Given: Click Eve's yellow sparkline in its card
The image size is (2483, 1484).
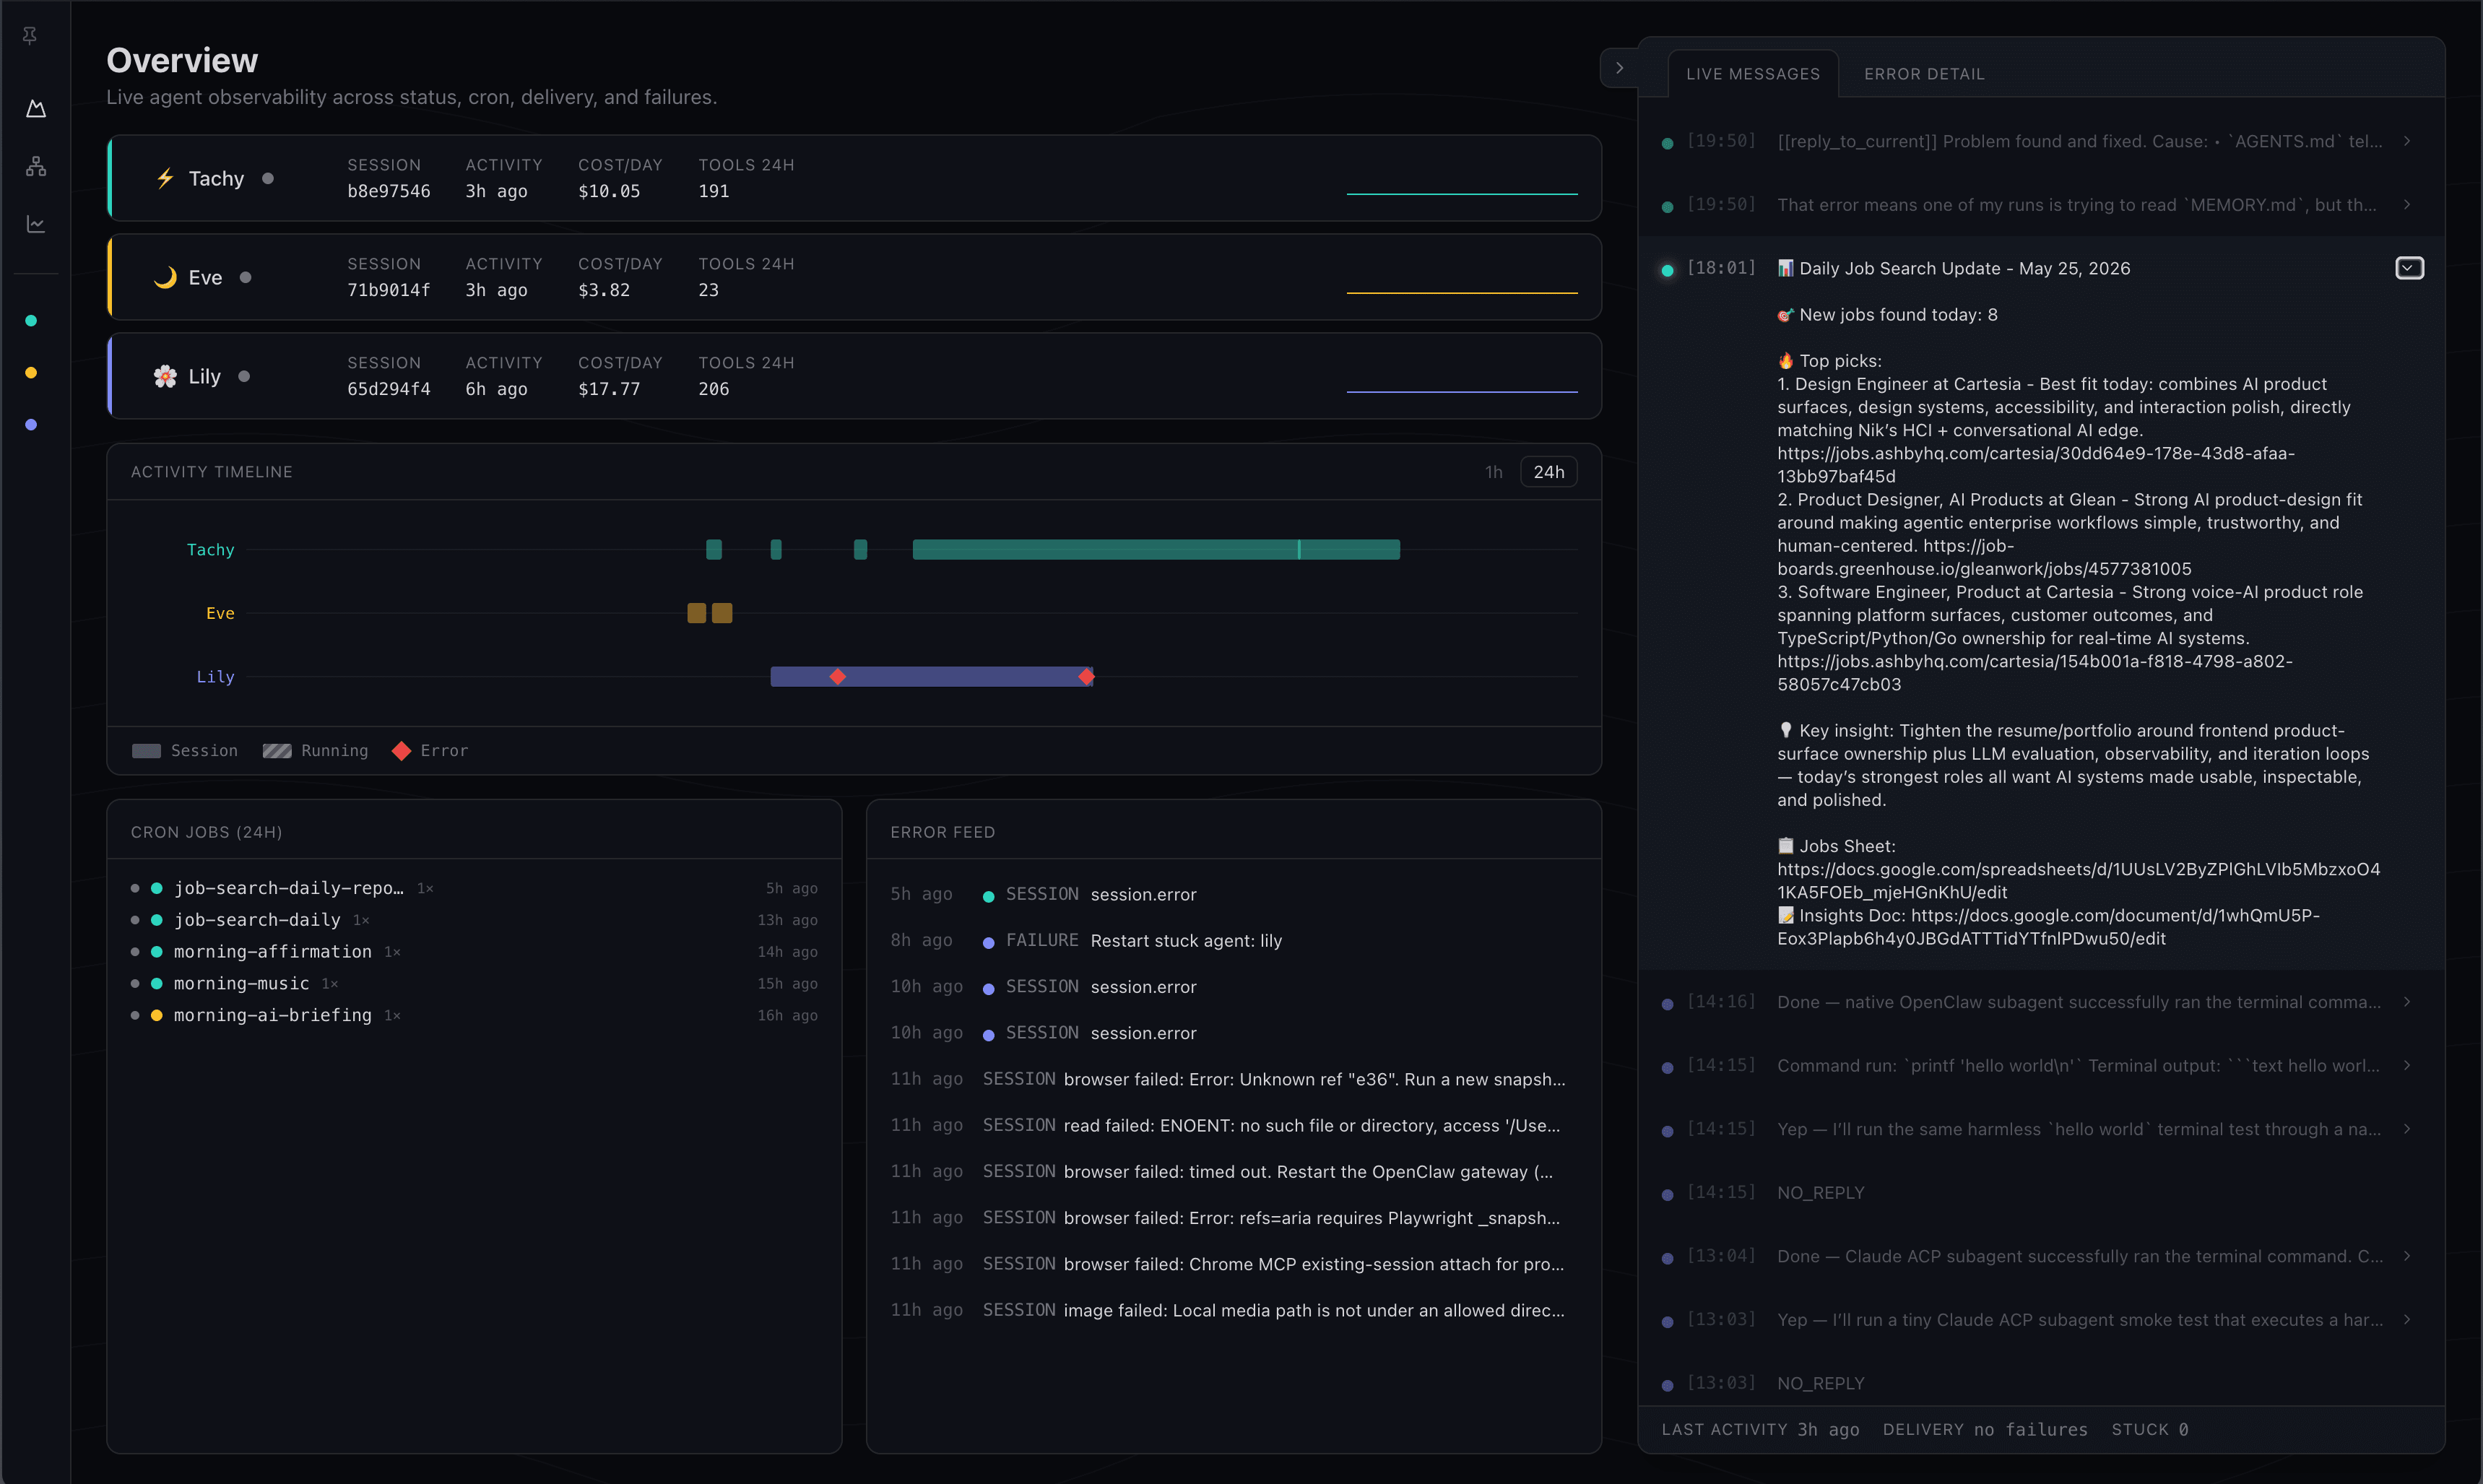Looking at the screenshot, I should pyautogui.click(x=1462, y=292).
